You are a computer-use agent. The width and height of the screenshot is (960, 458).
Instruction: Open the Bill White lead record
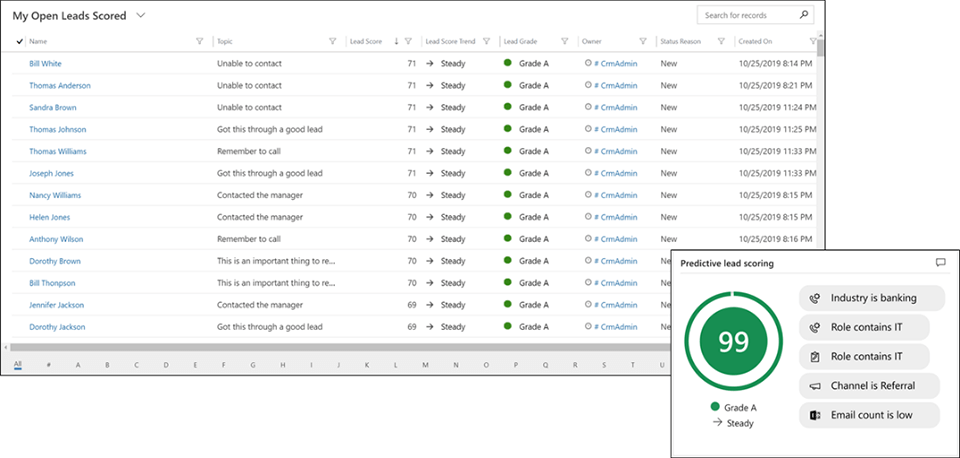tap(45, 64)
